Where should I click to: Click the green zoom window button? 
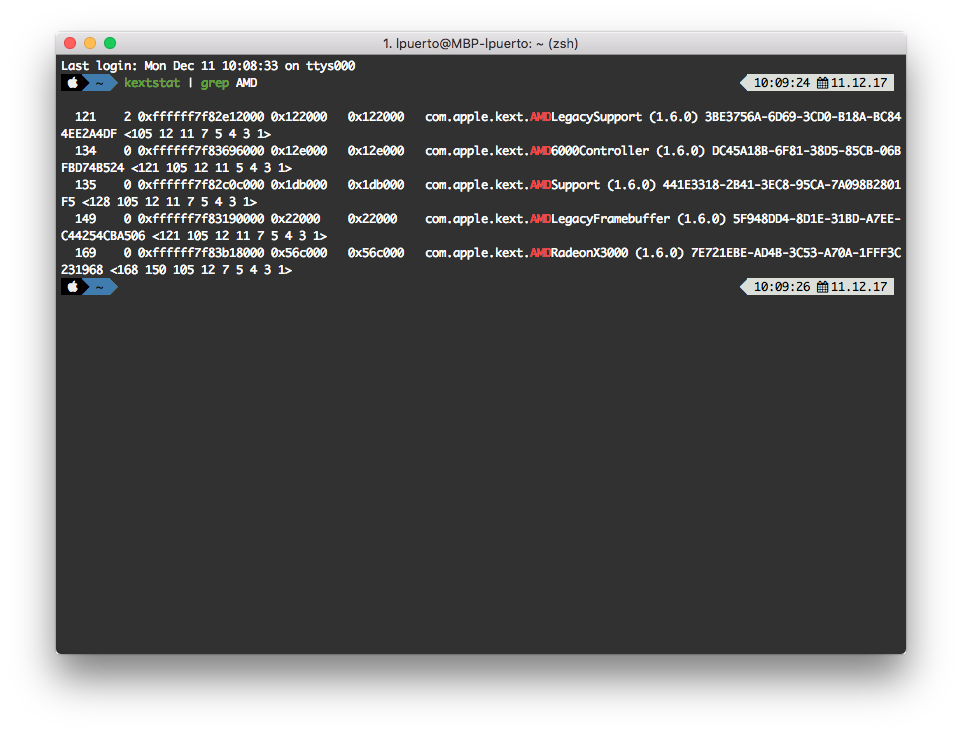[x=110, y=43]
